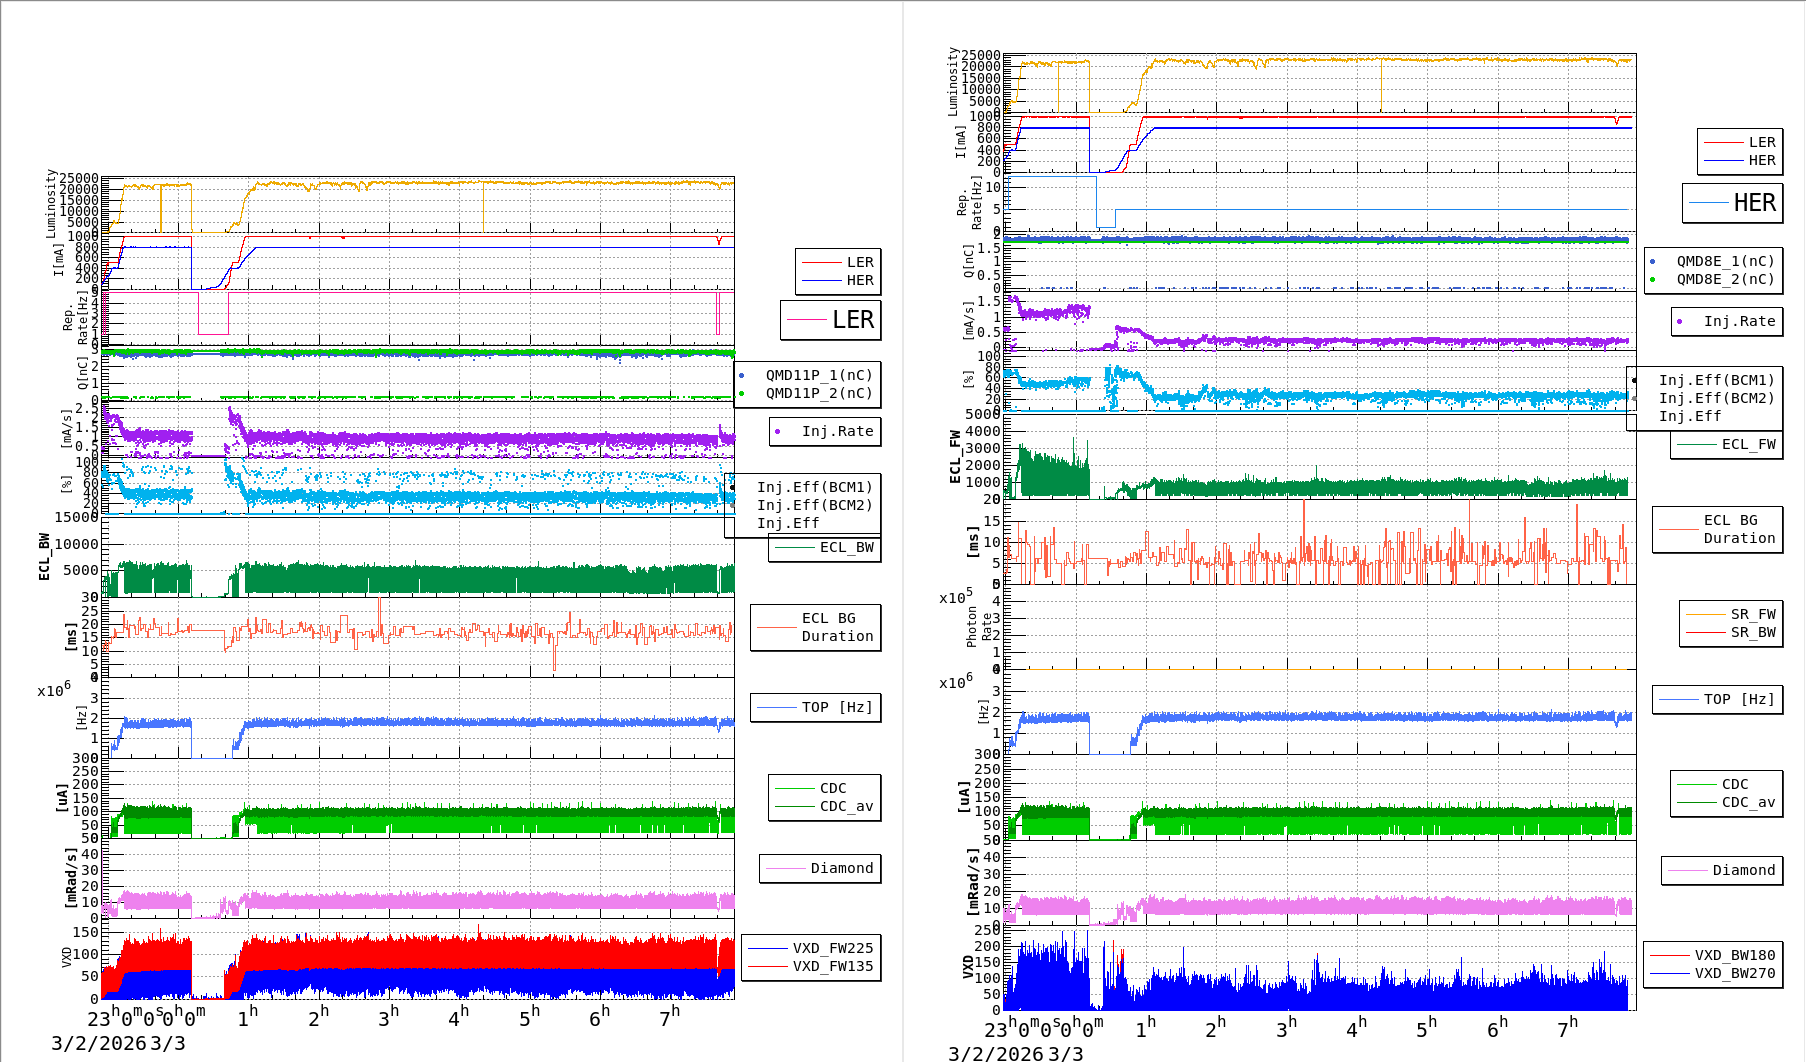Select the VXD_BW270 legend entry
Image resolution: width=1806 pixels, height=1062 pixels.
point(1734,973)
